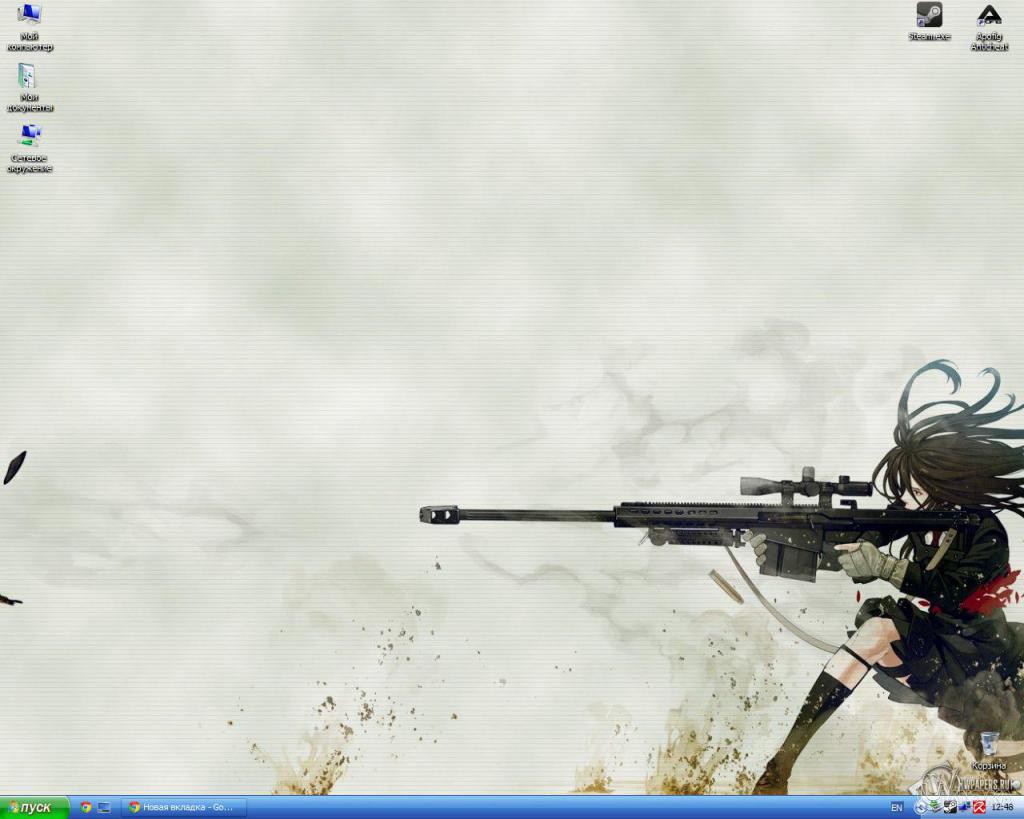The height and width of the screenshot is (819, 1024).
Task: Select the Корзина recycle bin icon
Action: click(x=989, y=751)
